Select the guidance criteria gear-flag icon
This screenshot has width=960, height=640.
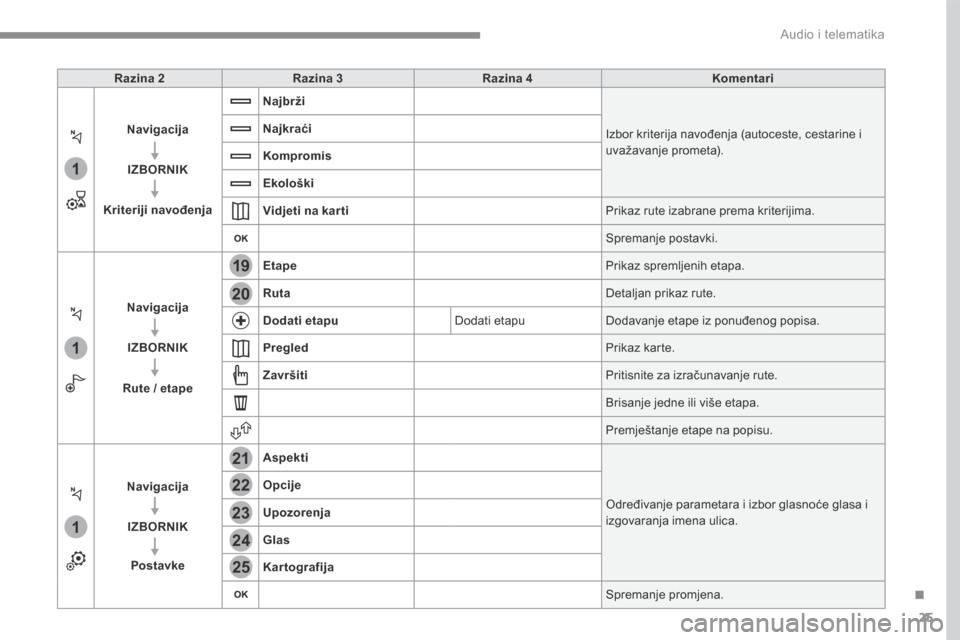(x=77, y=200)
